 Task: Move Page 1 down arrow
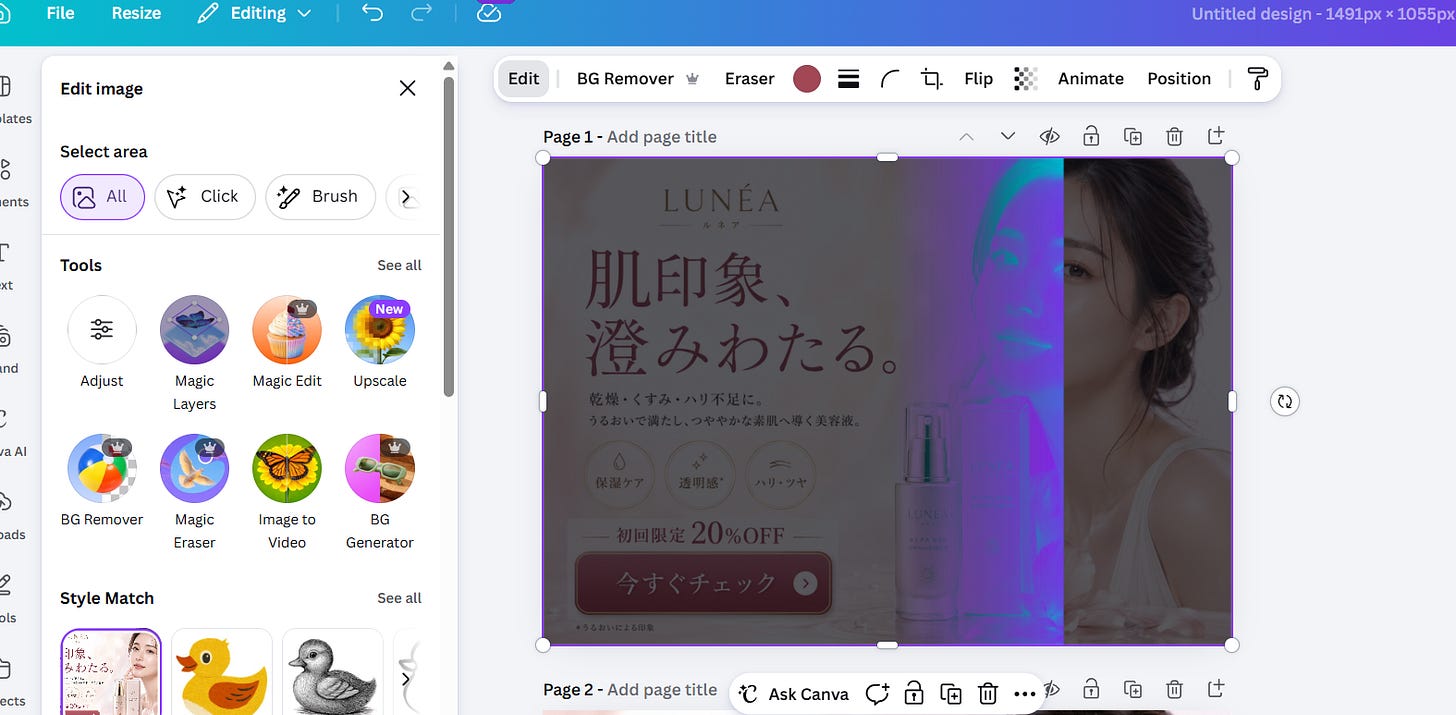[1007, 136]
